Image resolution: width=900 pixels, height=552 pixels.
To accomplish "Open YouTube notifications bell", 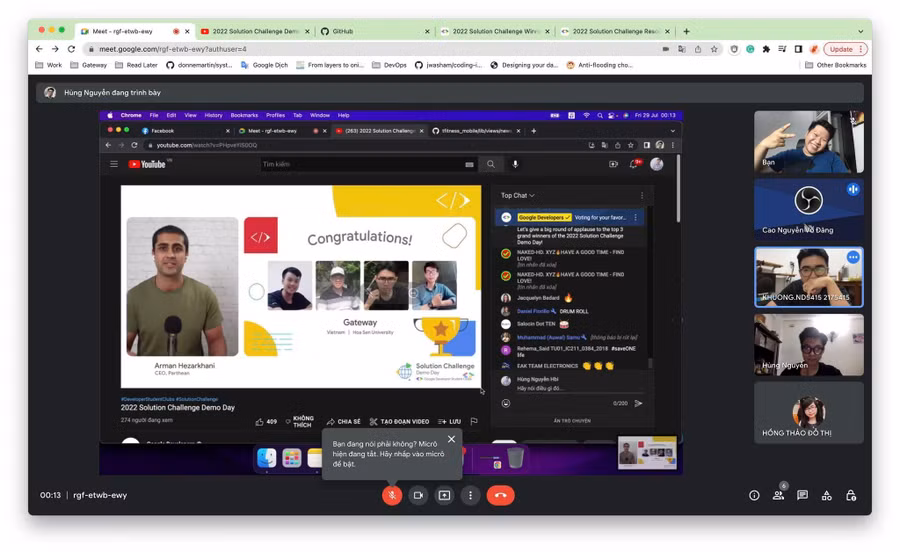I will click(634, 164).
